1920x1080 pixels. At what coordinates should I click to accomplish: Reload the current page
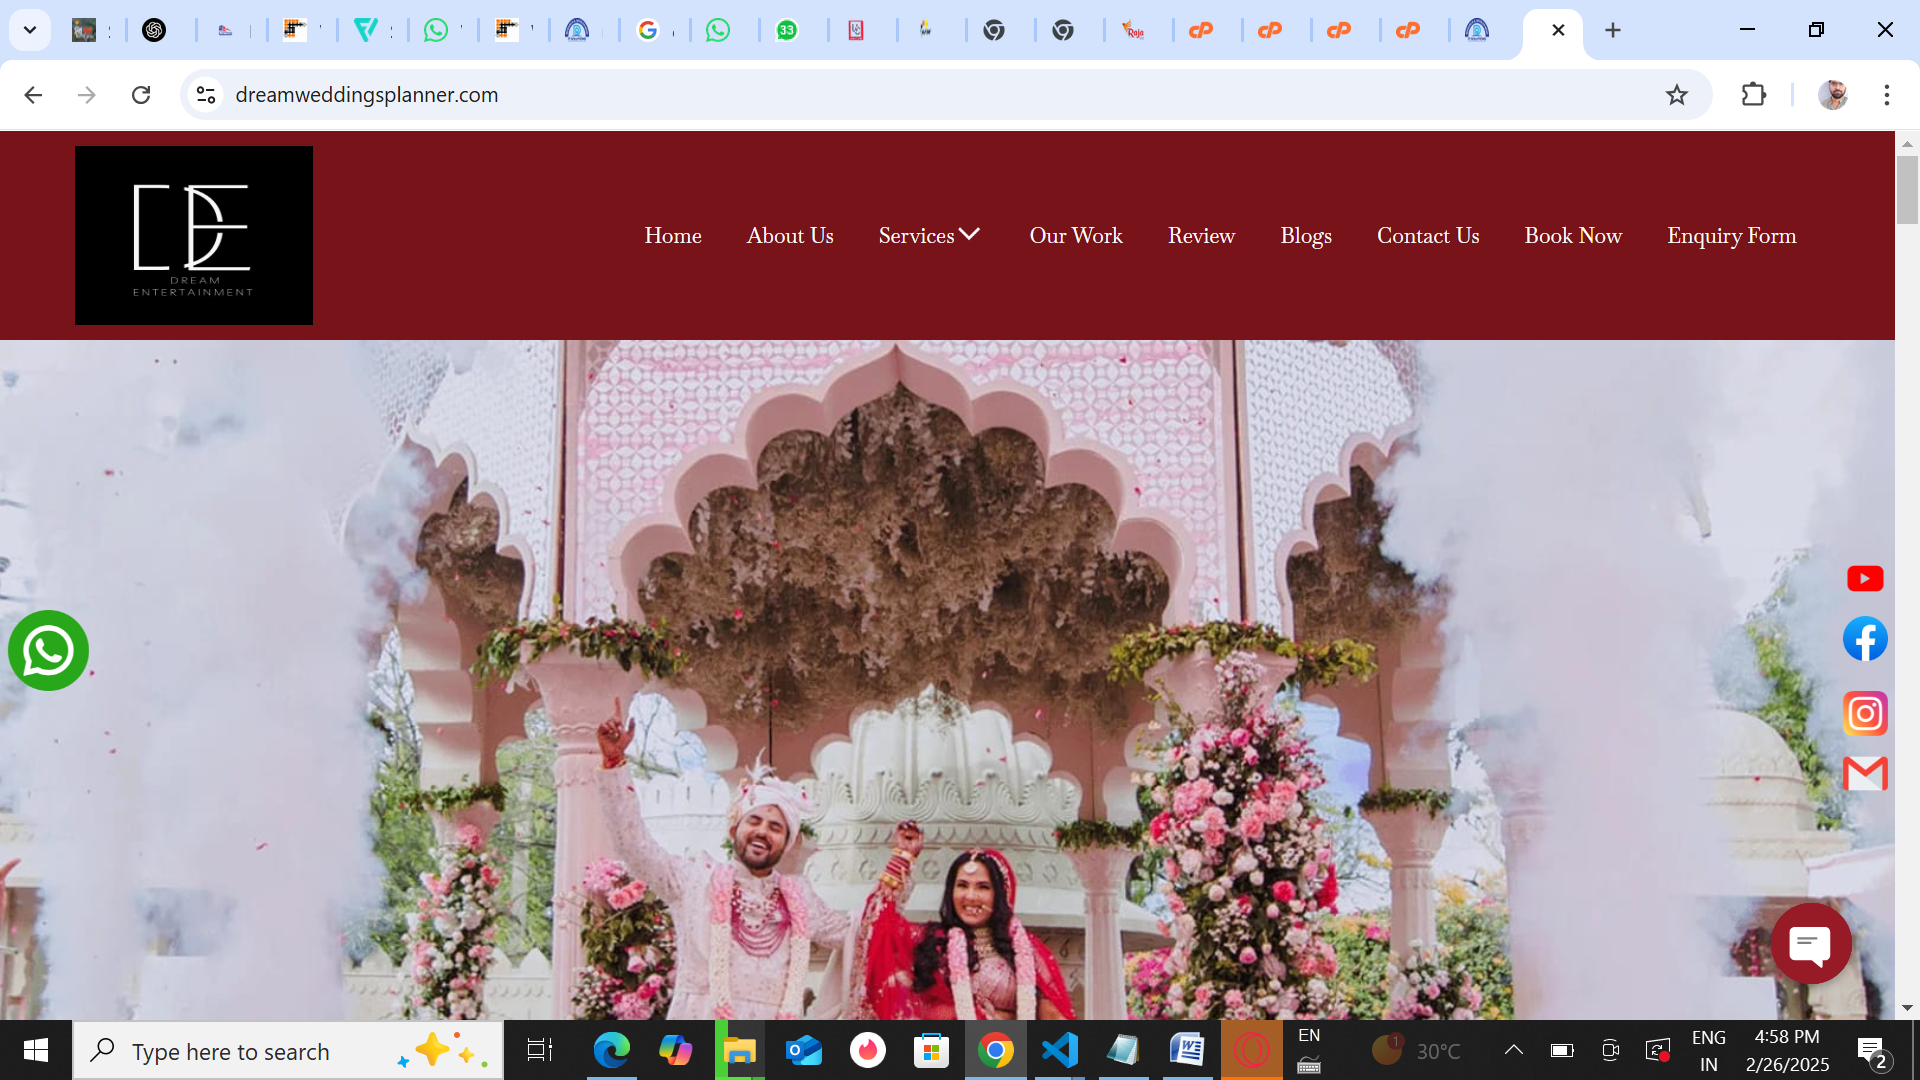coord(141,95)
